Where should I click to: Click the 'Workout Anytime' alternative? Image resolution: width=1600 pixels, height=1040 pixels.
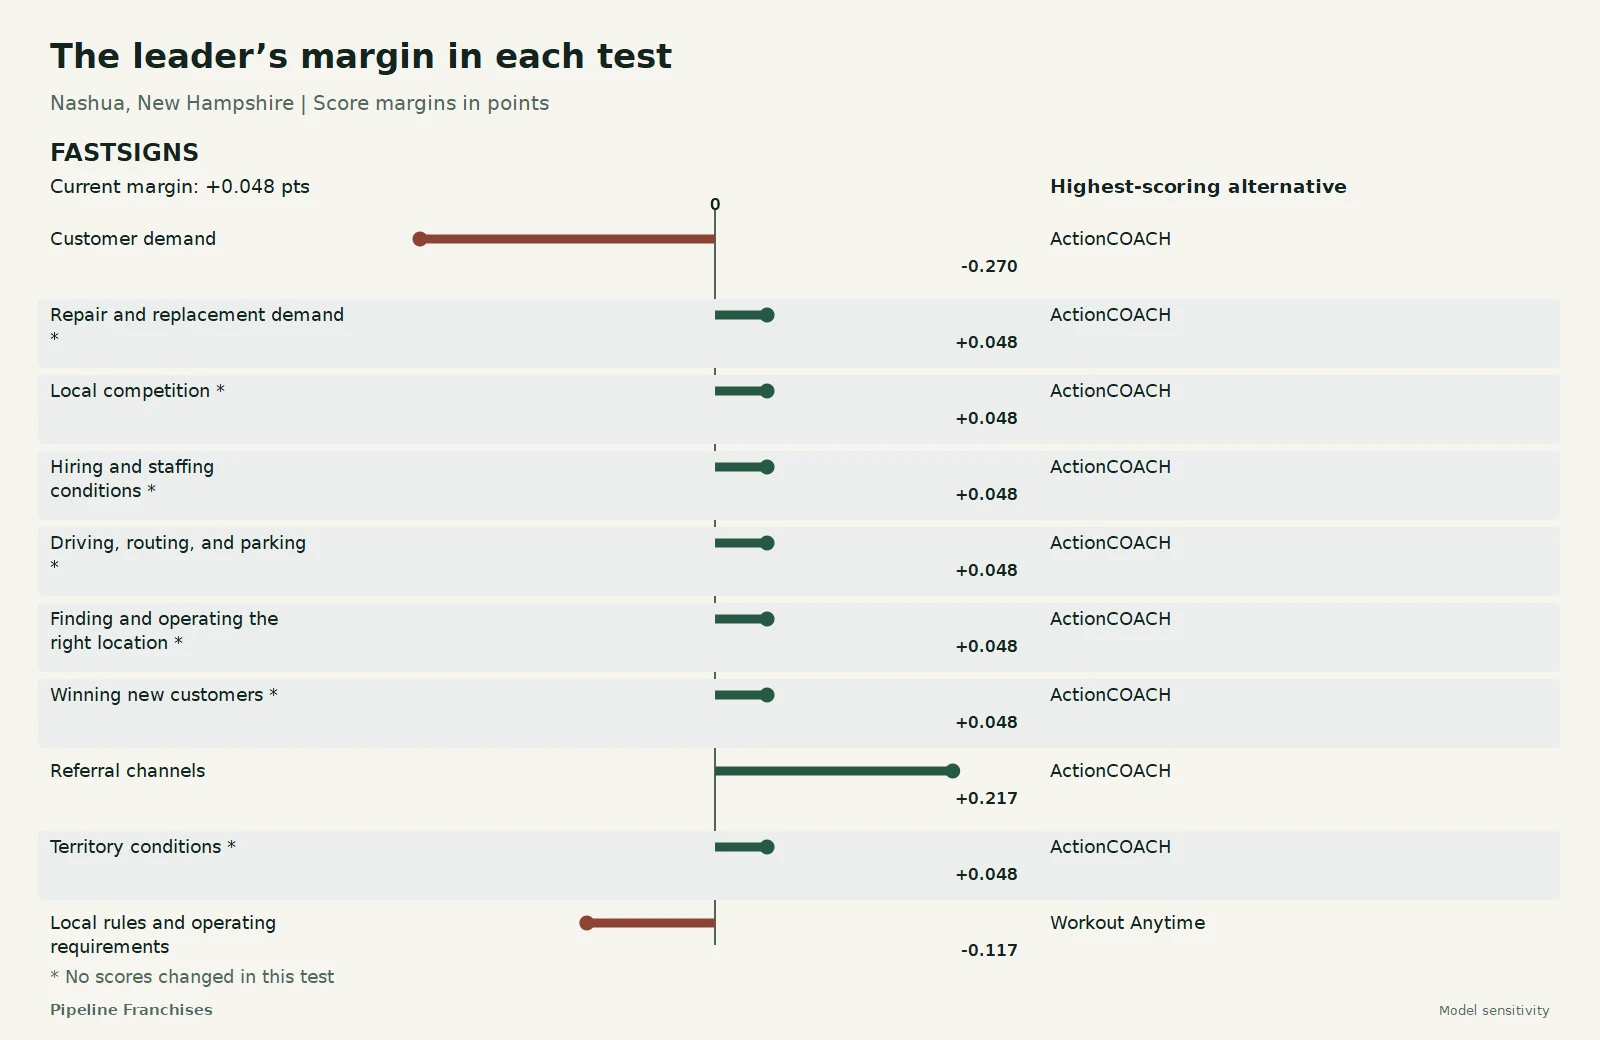pyautogui.click(x=1127, y=923)
